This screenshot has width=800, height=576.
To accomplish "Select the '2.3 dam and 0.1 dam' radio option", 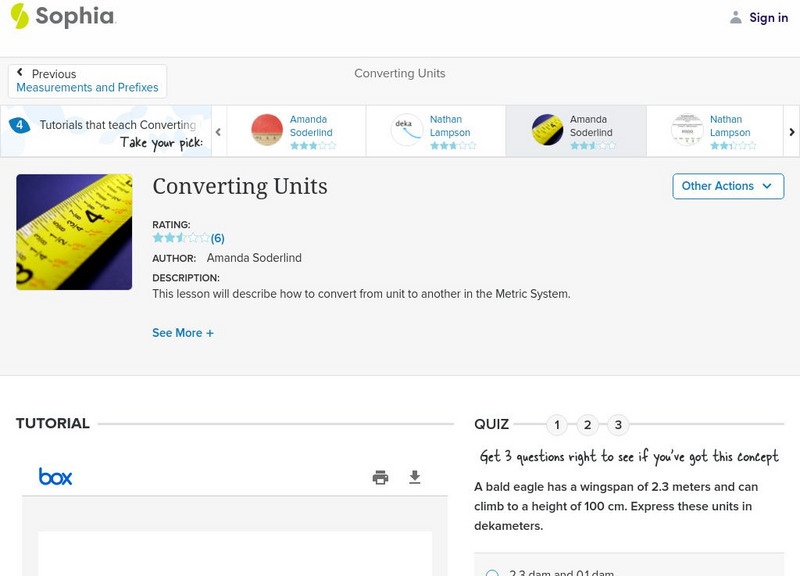I will (x=492, y=573).
